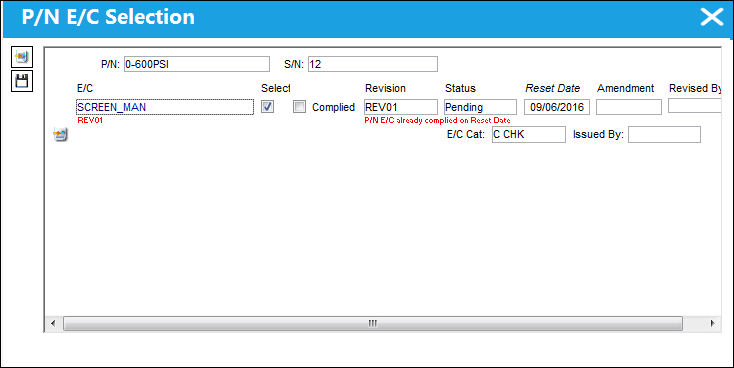Screen dimensions: 734x368
Task: Click the empty Issued By field
Action: point(664,134)
